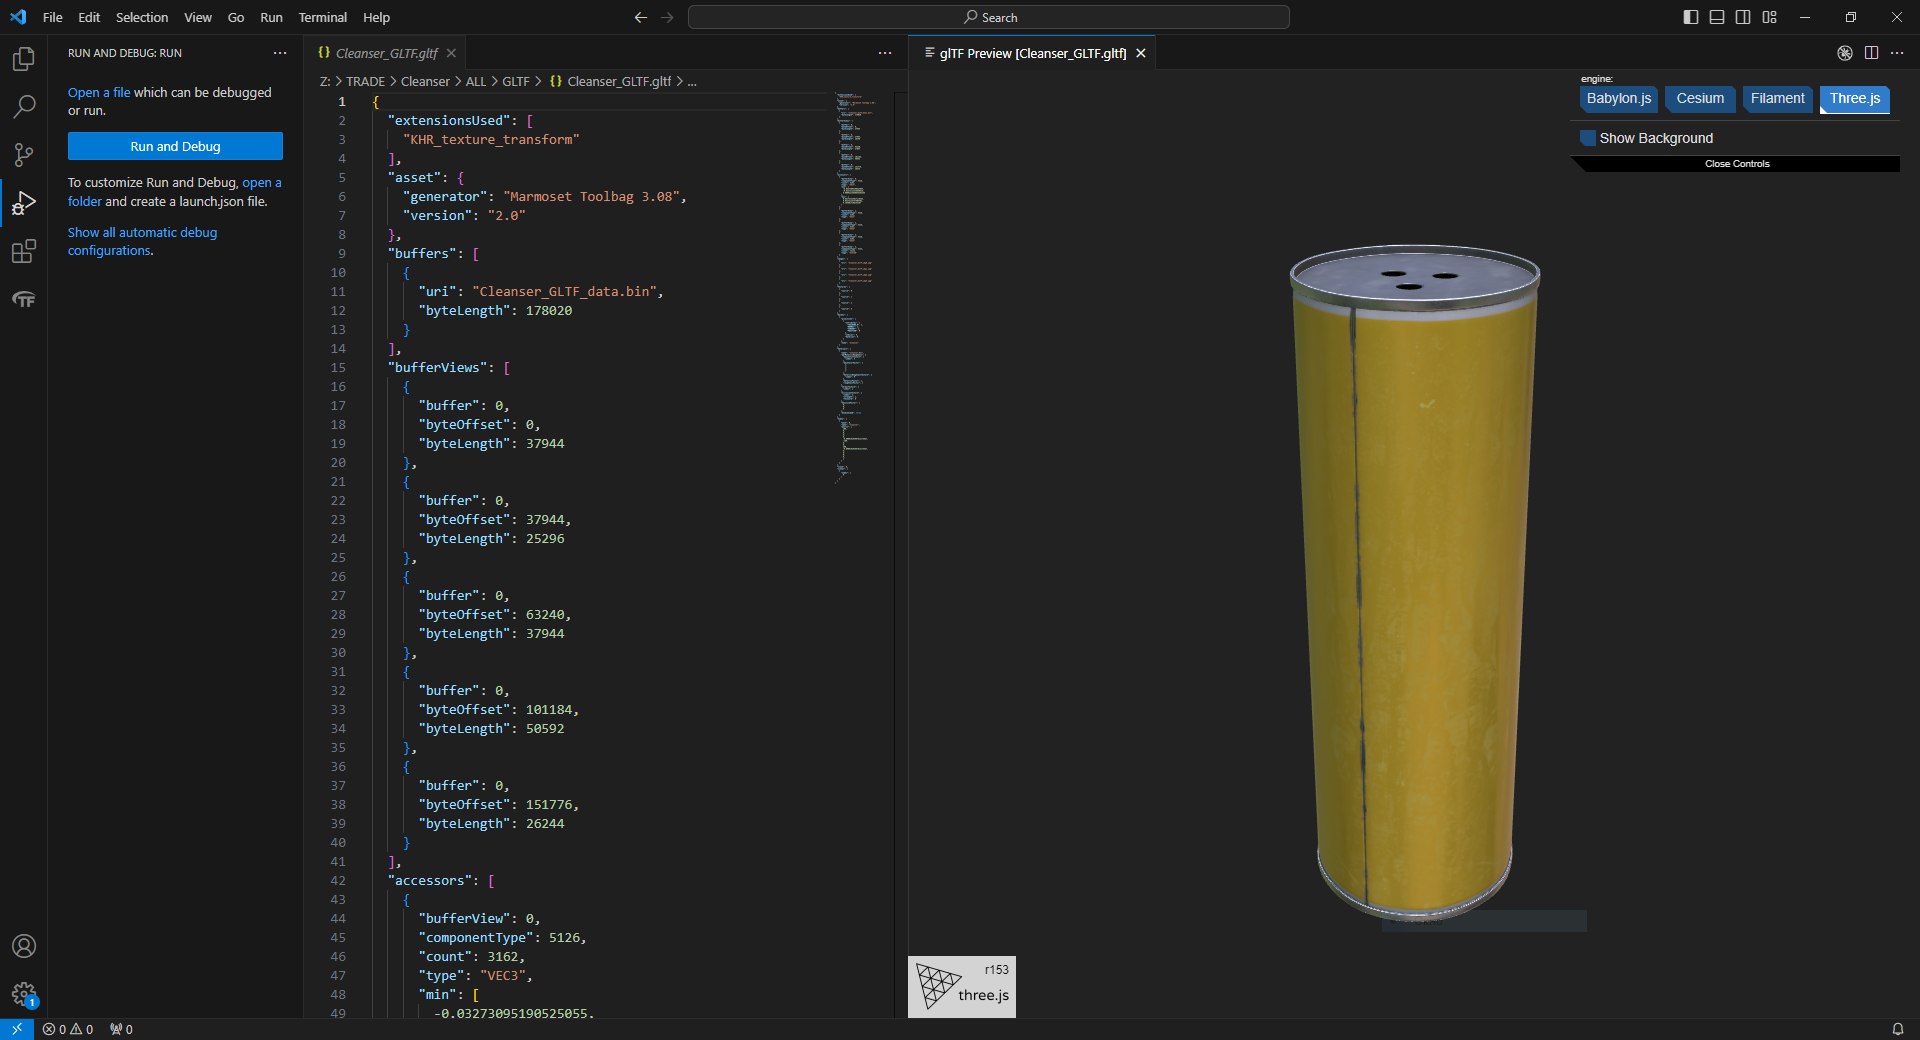Enable the Show Background checkbox
Image resolution: width=1920 pixels, height=1040 pixels.
pos(1588,138)
